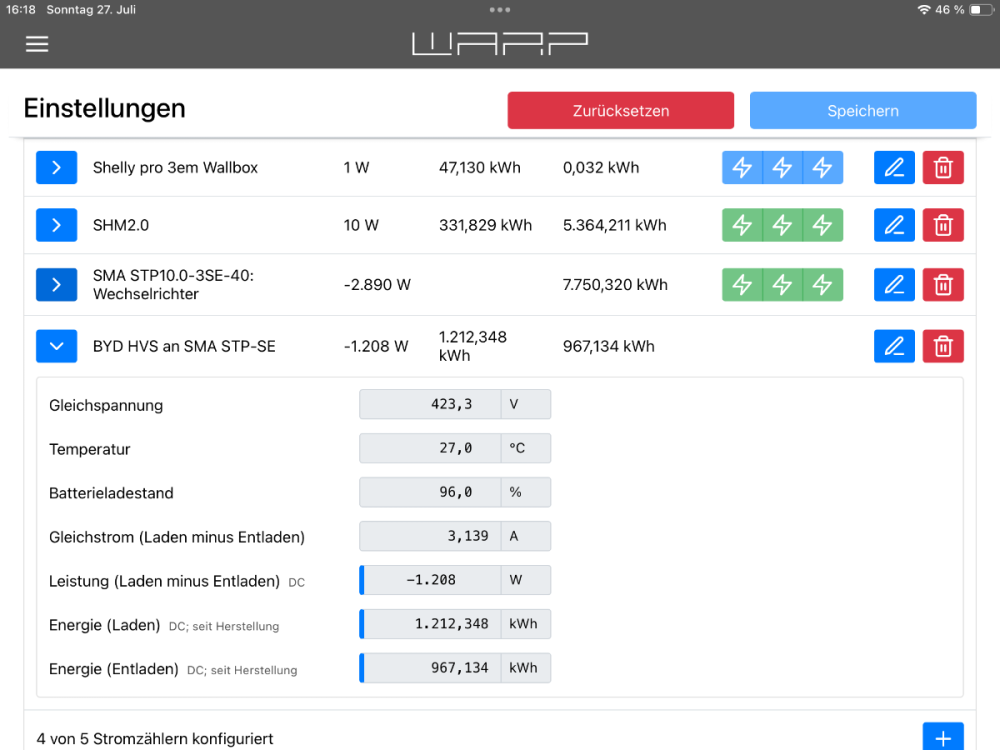Open the hamburger navigation menu
The image size is (1000, 750).
(x=37, y=44)
